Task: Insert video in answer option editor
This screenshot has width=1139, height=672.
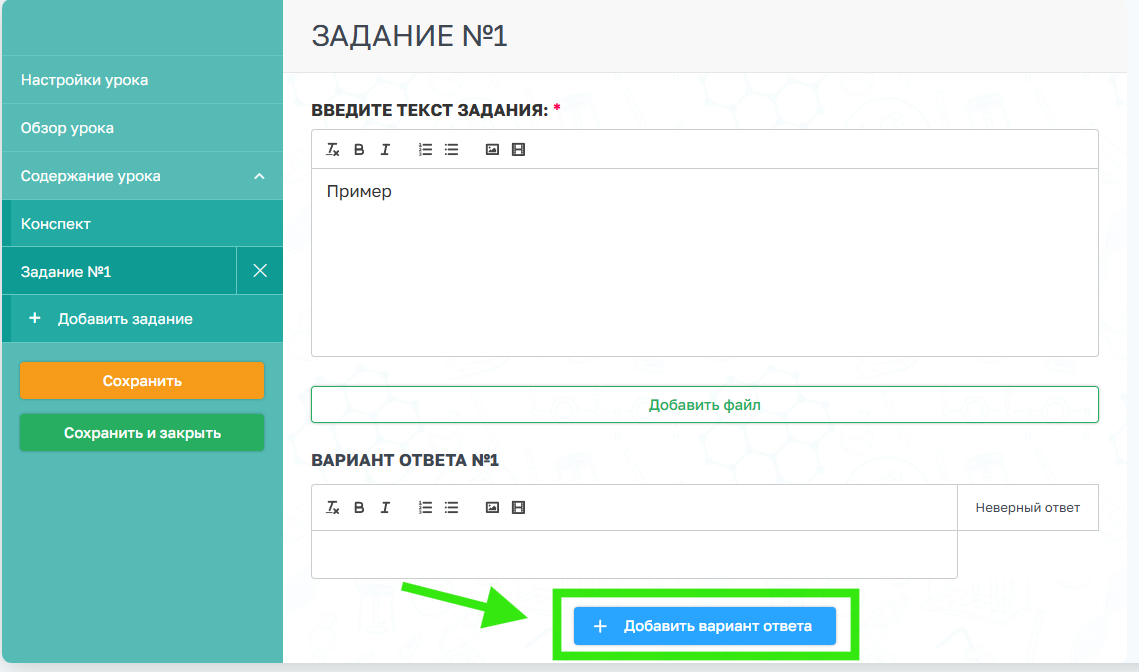Action: (x=518, y=508)
